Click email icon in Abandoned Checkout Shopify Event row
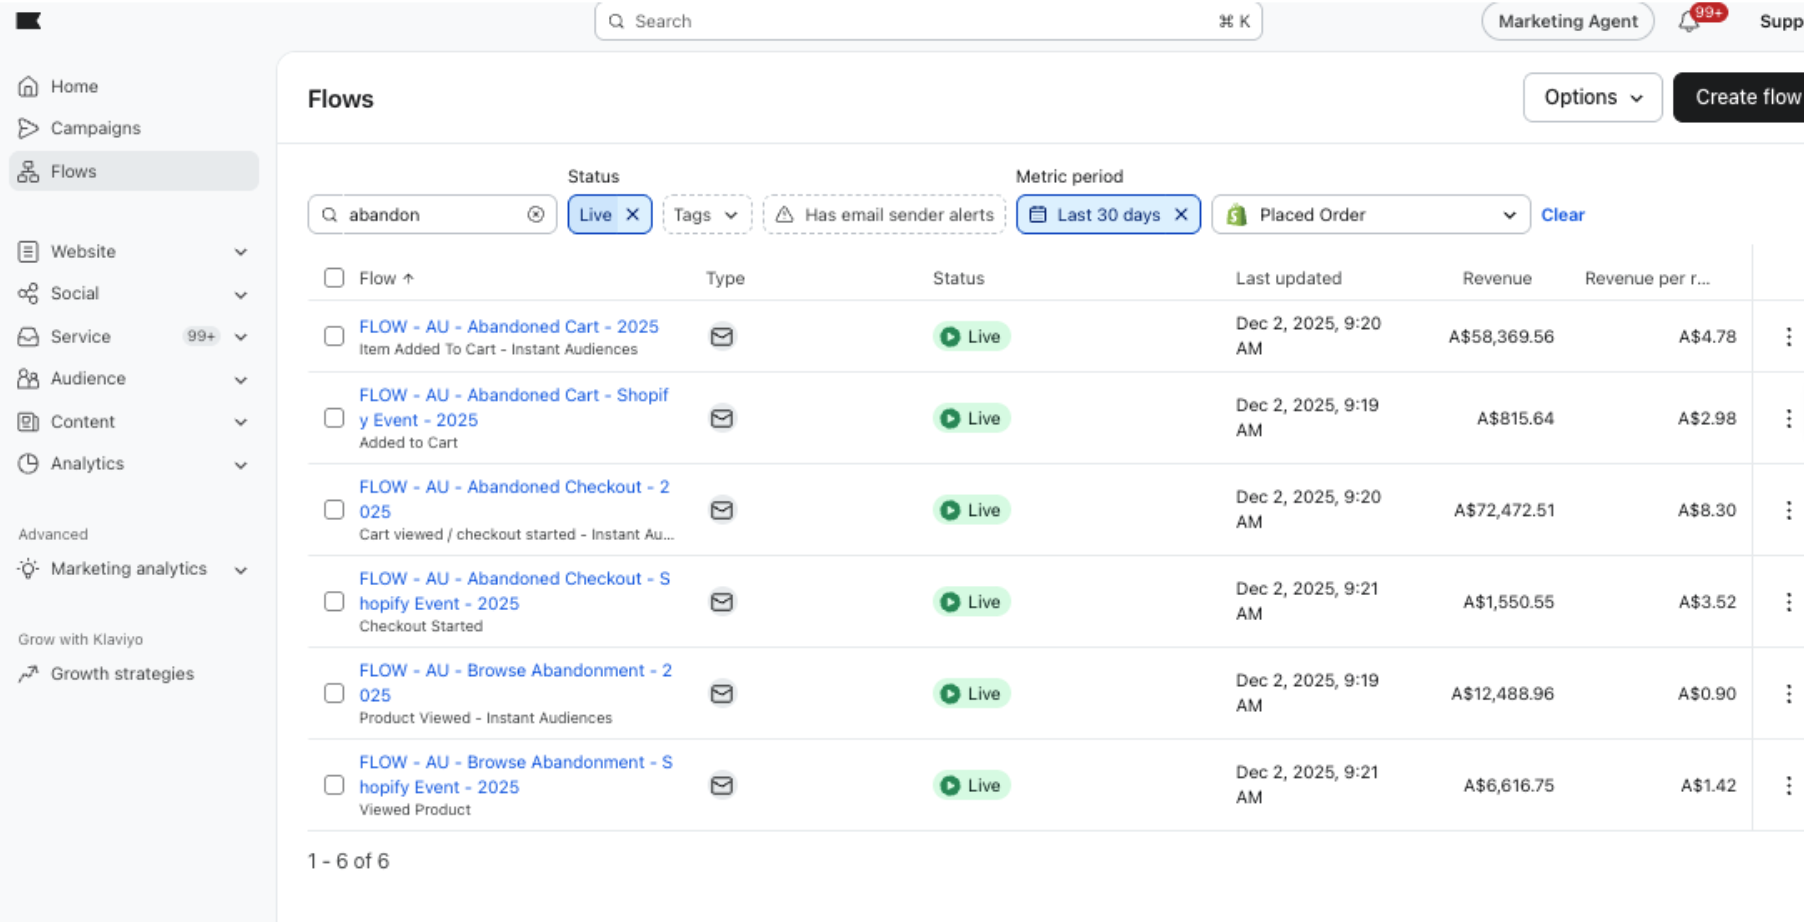 coord(722,602)
